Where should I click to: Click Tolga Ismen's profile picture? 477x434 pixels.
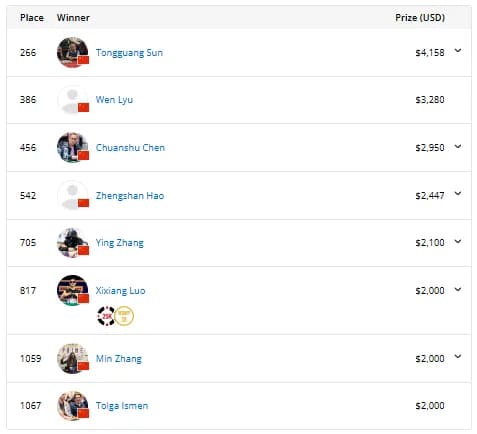pyautogui.click(x=73, y=406)
